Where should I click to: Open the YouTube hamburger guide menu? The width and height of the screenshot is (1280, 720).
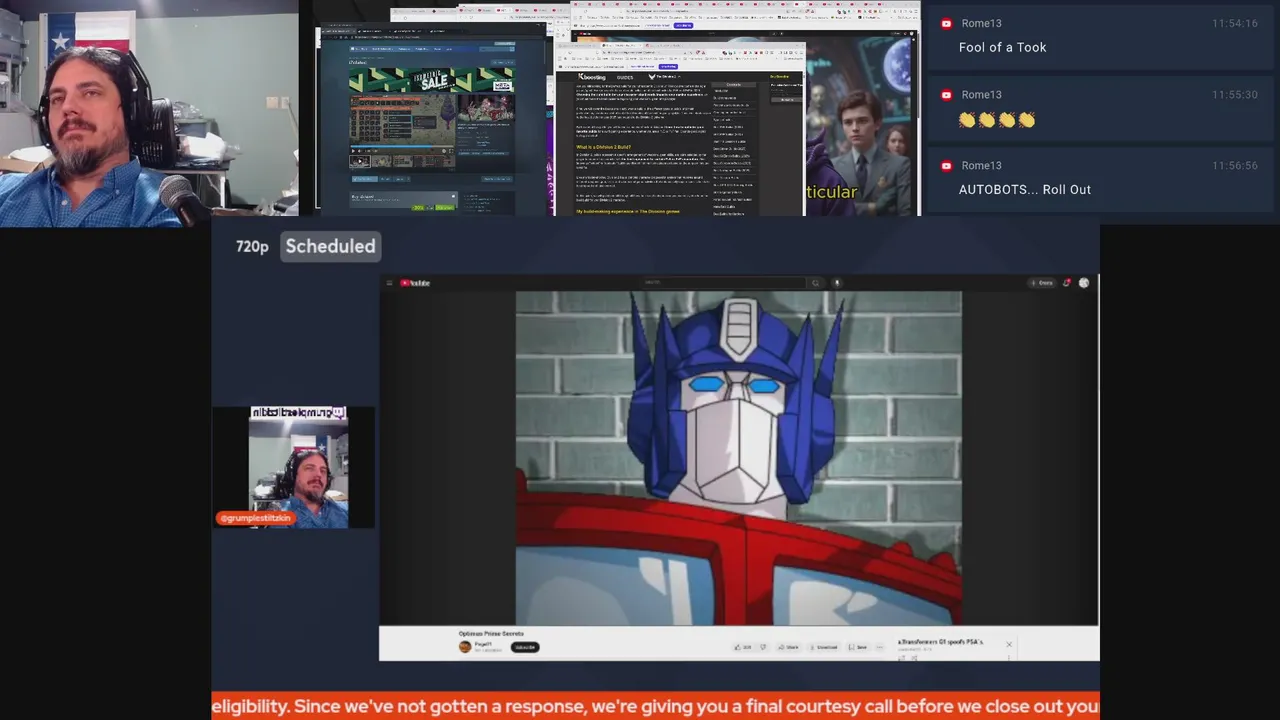390,283
